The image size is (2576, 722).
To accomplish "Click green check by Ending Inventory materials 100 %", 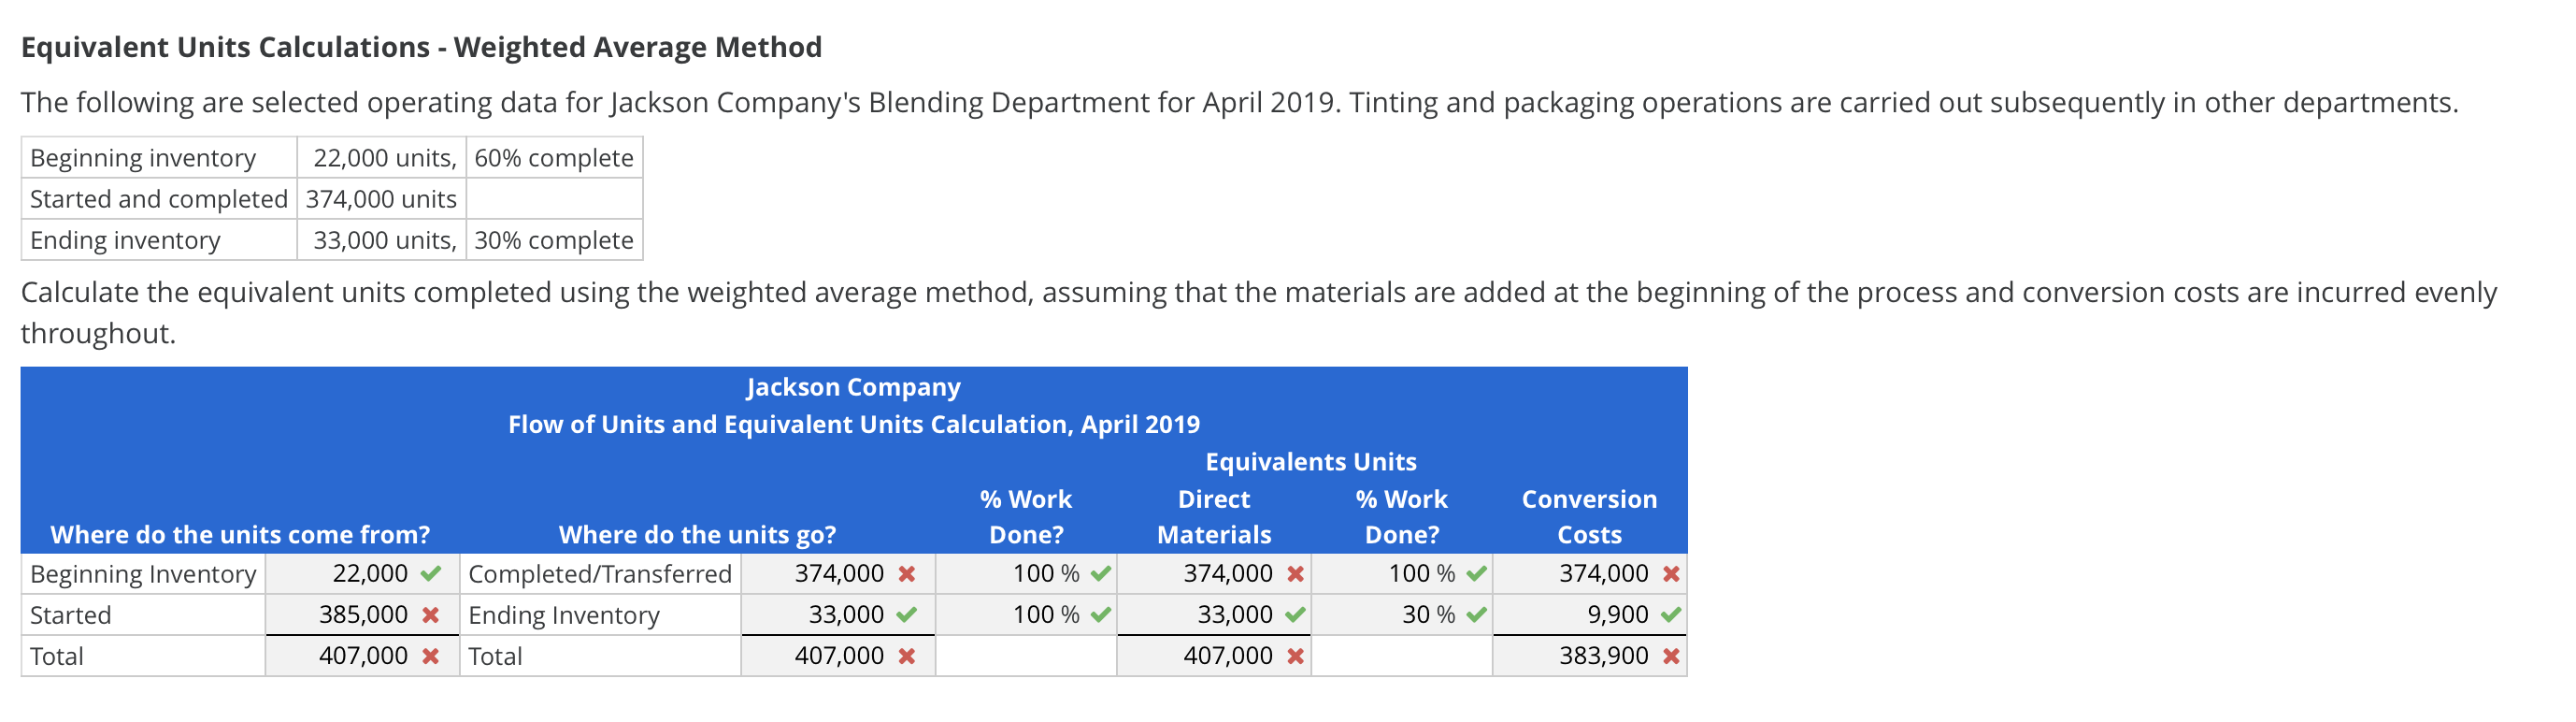I will [1101, 615].
